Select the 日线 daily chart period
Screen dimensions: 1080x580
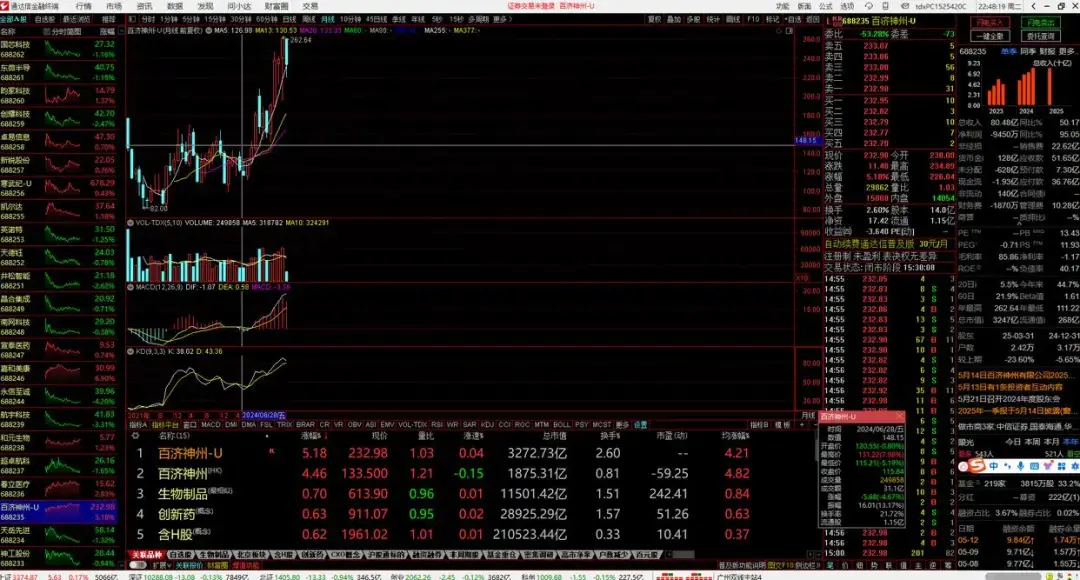pos(289,19)
